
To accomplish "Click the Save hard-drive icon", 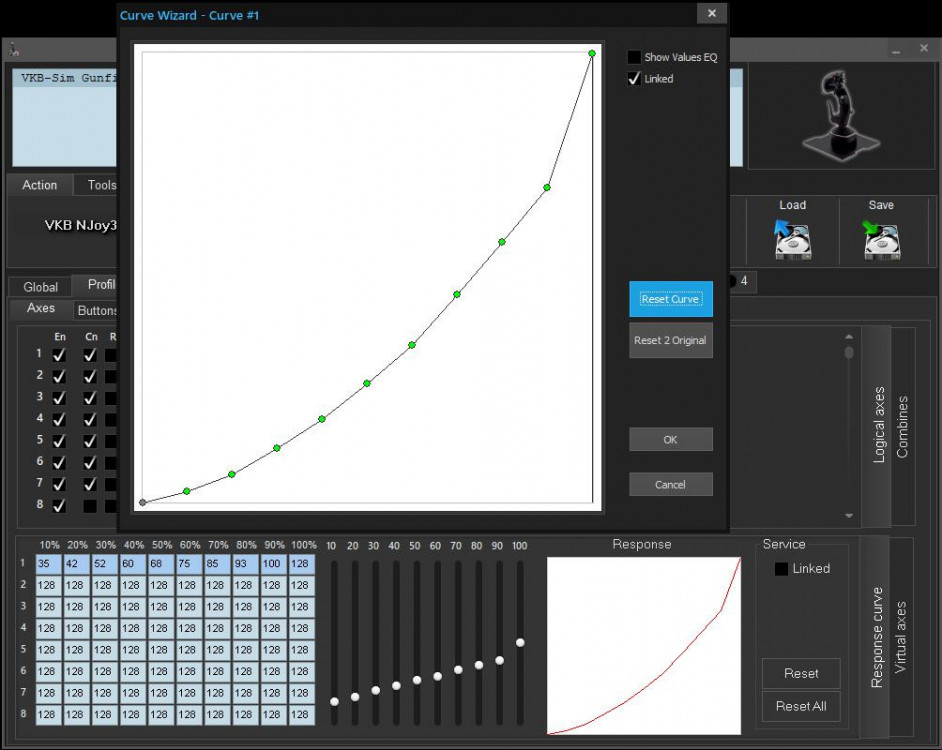I will pos(881,239).
